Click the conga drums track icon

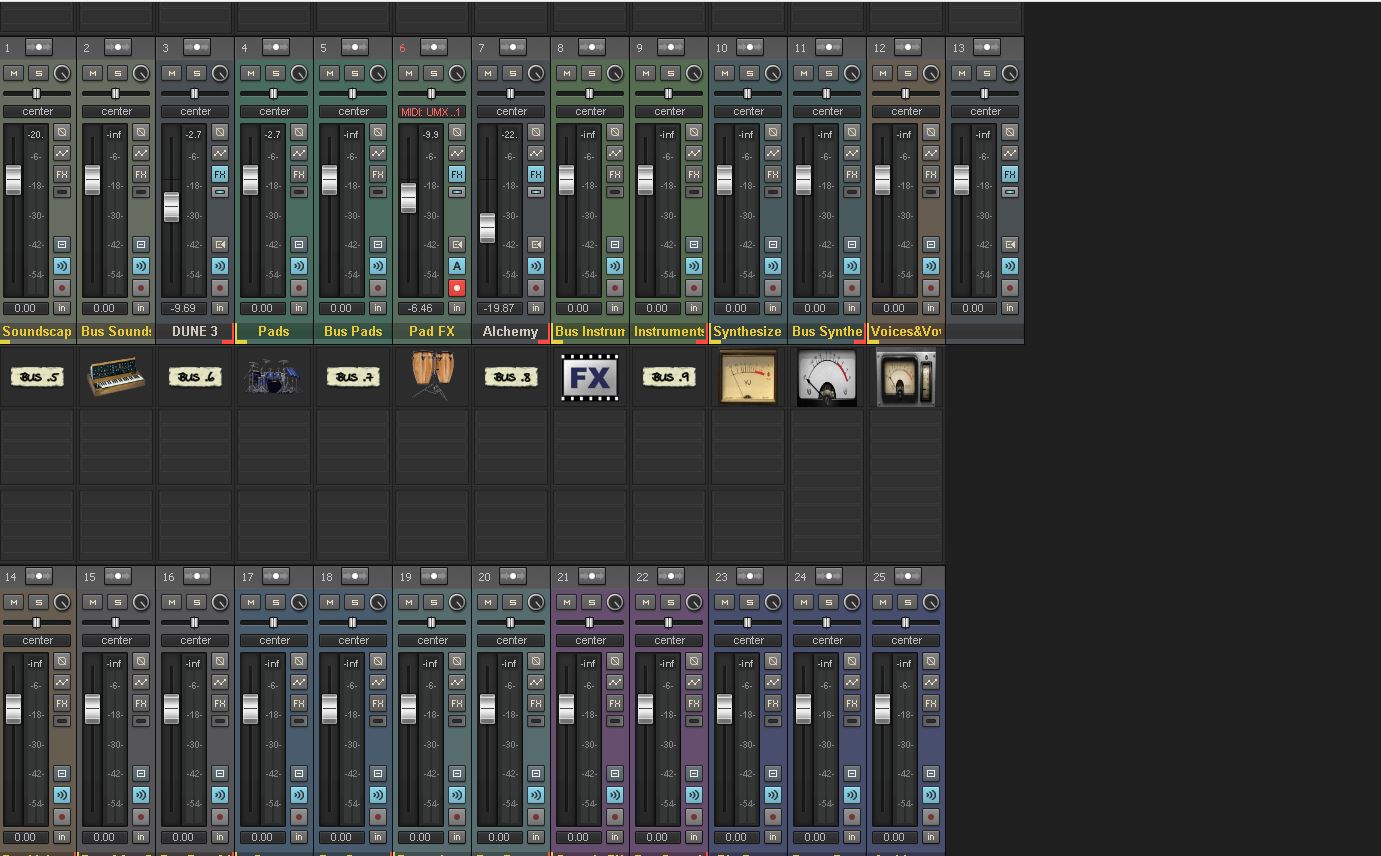(432, 377)
